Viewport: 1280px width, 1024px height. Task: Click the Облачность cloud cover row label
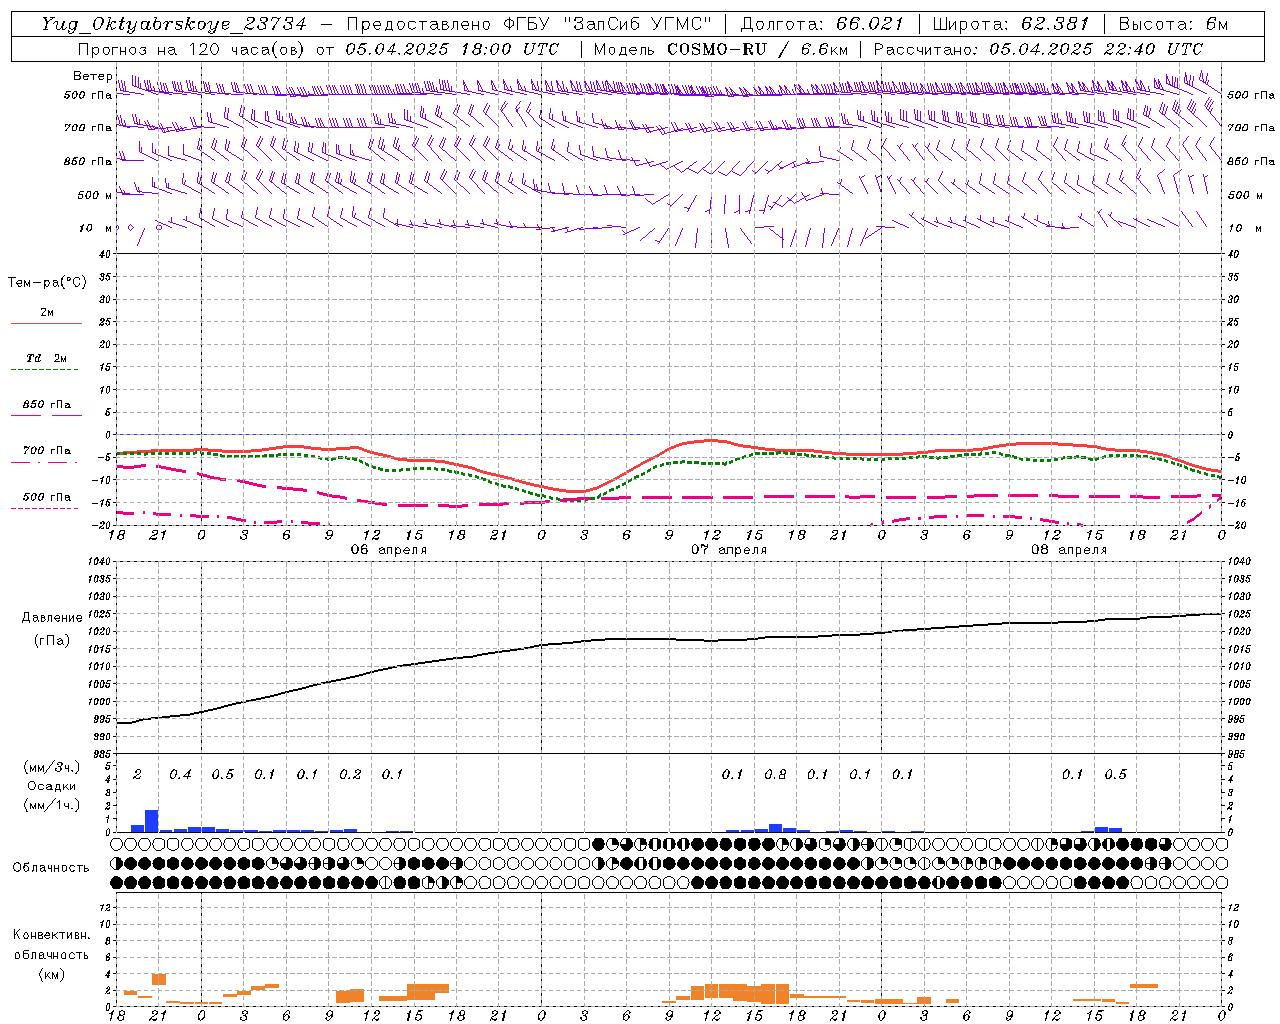(x=51, y=867)
